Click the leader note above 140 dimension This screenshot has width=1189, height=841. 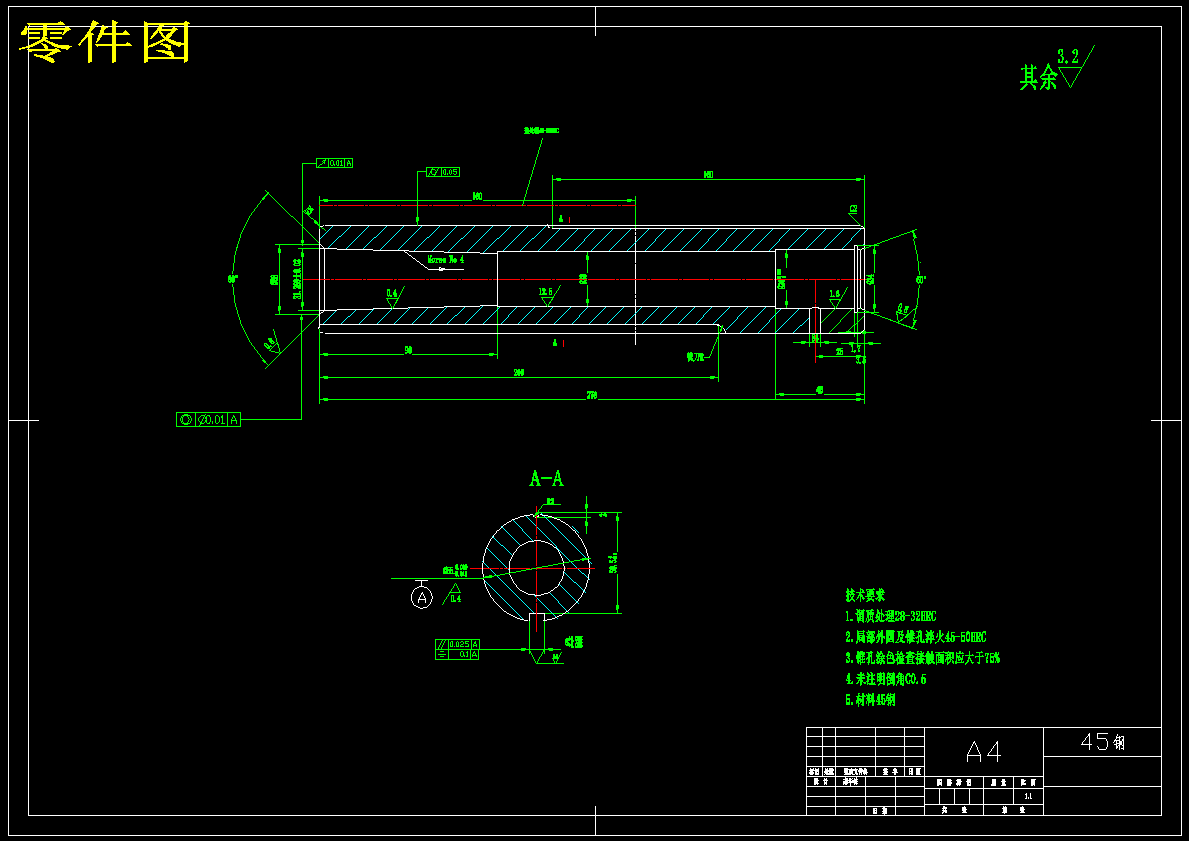pos(541,130)
